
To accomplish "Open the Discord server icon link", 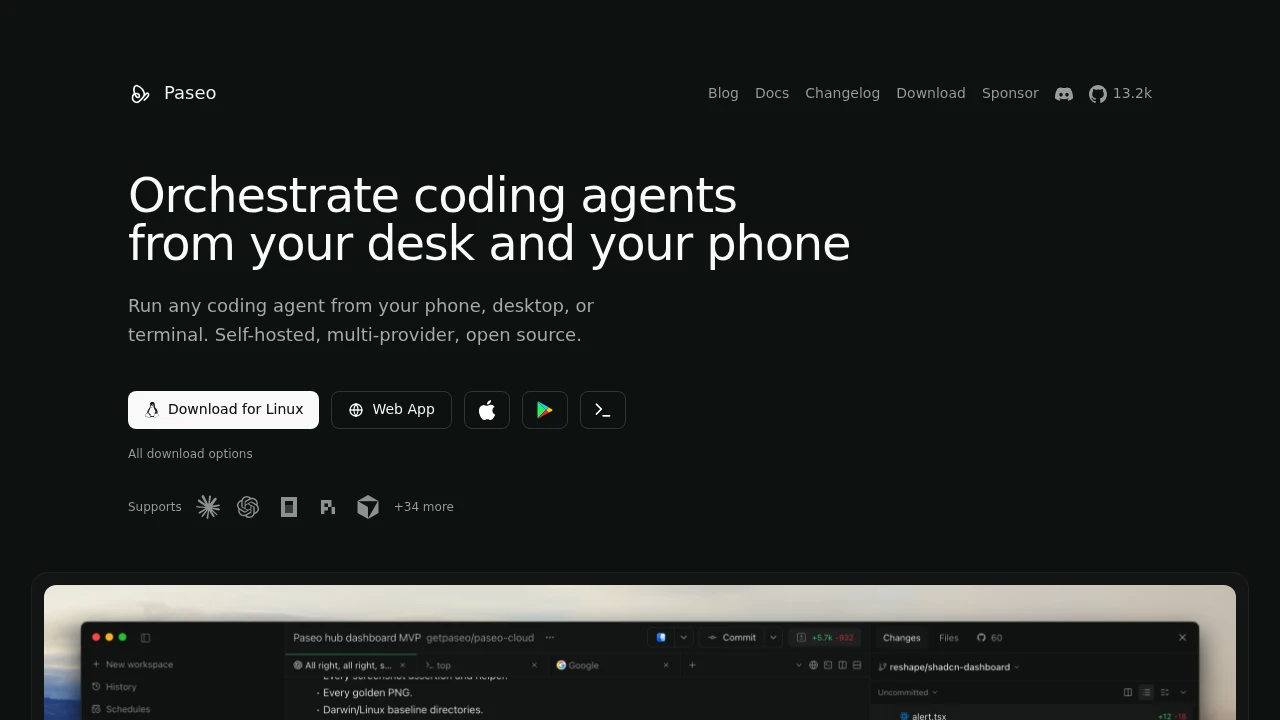I will tap(1064, 94).
